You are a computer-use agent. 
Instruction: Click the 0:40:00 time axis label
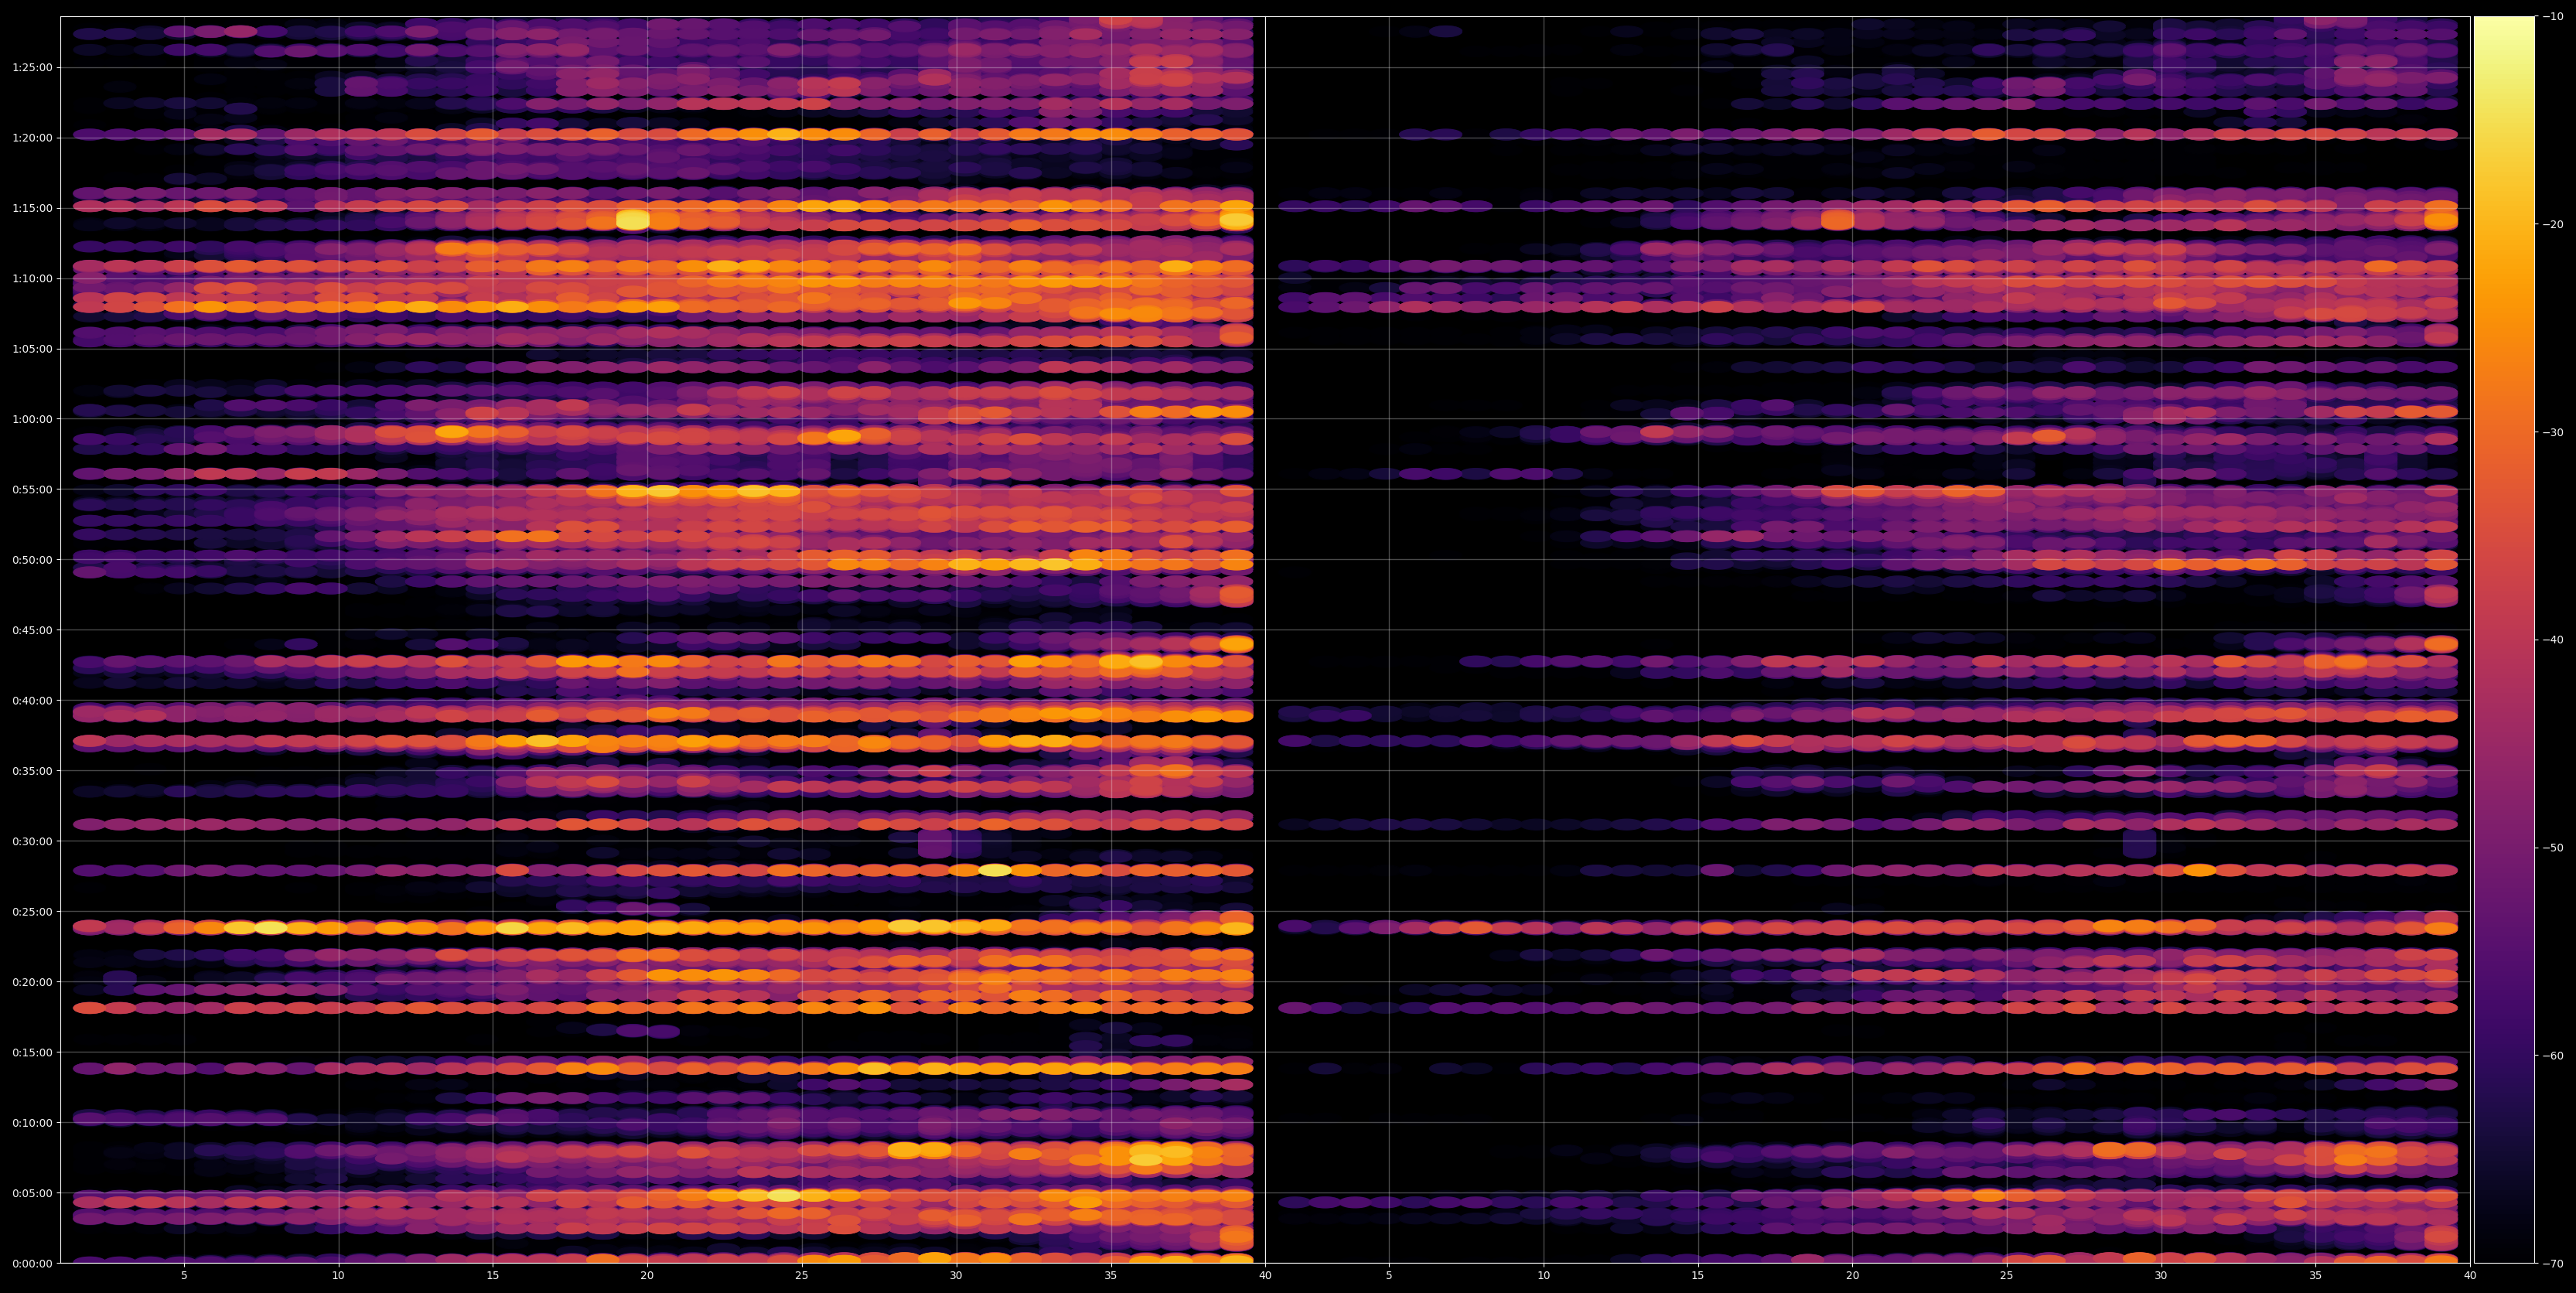pos(32,700)
